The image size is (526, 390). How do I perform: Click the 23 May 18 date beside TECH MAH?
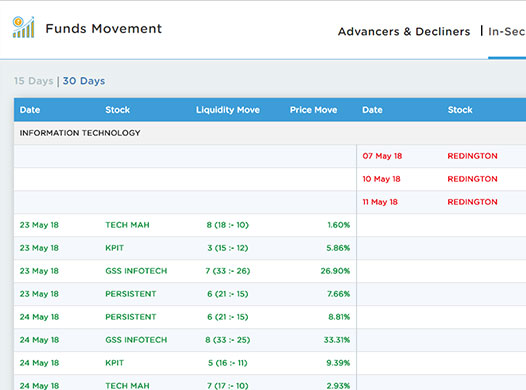(39, 225)
